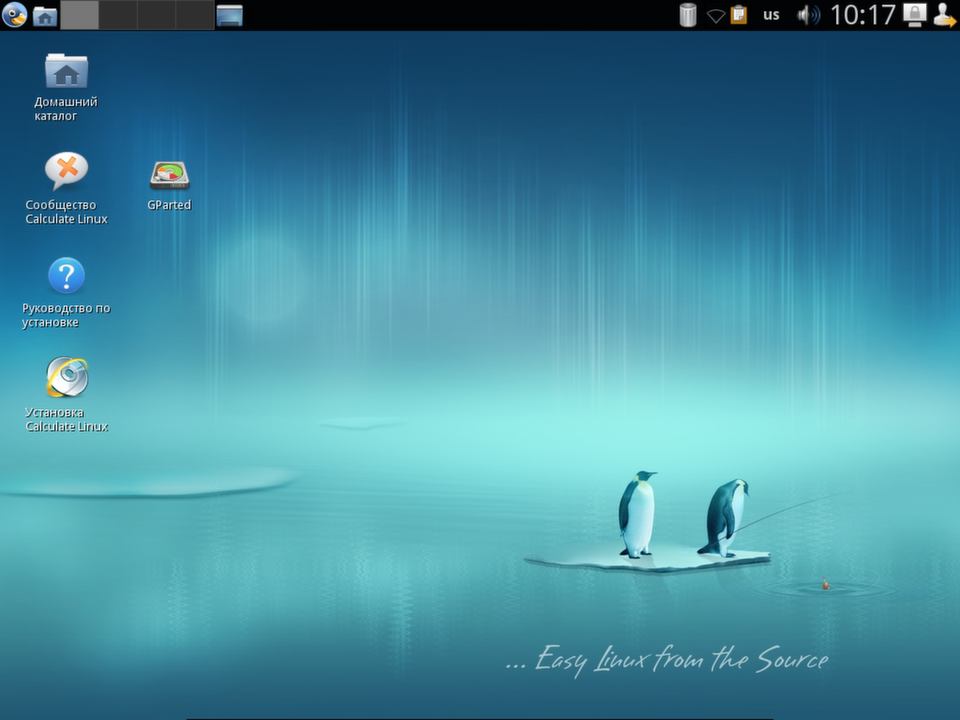Click the 10:17 panel clock
The height and width of the screenshot is (720, 960).
click(863, 15)
